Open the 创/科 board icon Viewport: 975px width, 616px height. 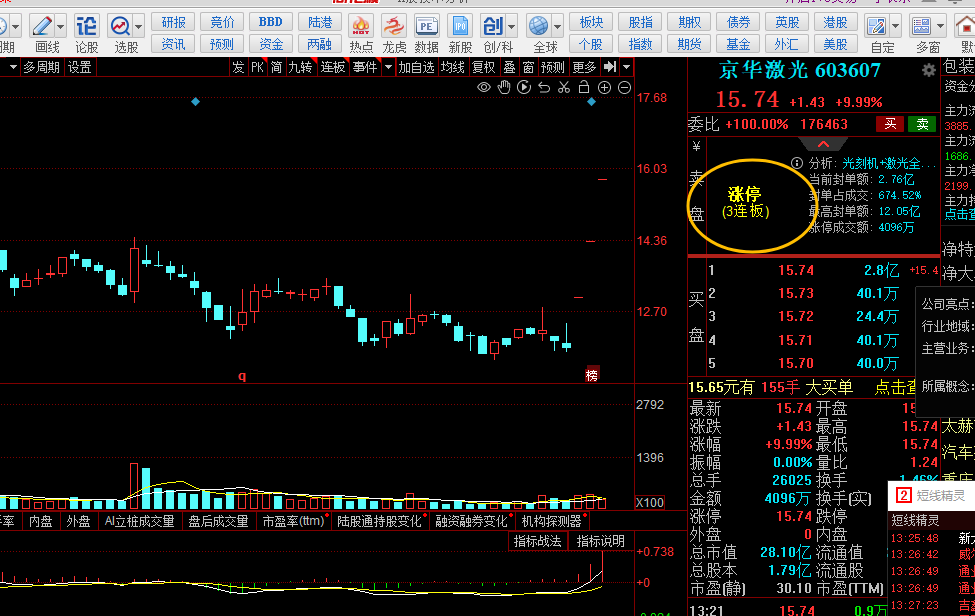pyautogui.click(x=492, y=27)
